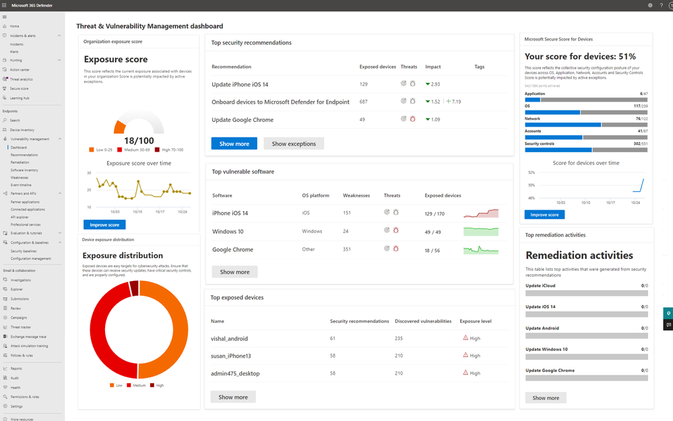Viewport: 673px width, 421px height.
Task: Click the Threat tracker icon
Action: (x=5, y=327)
